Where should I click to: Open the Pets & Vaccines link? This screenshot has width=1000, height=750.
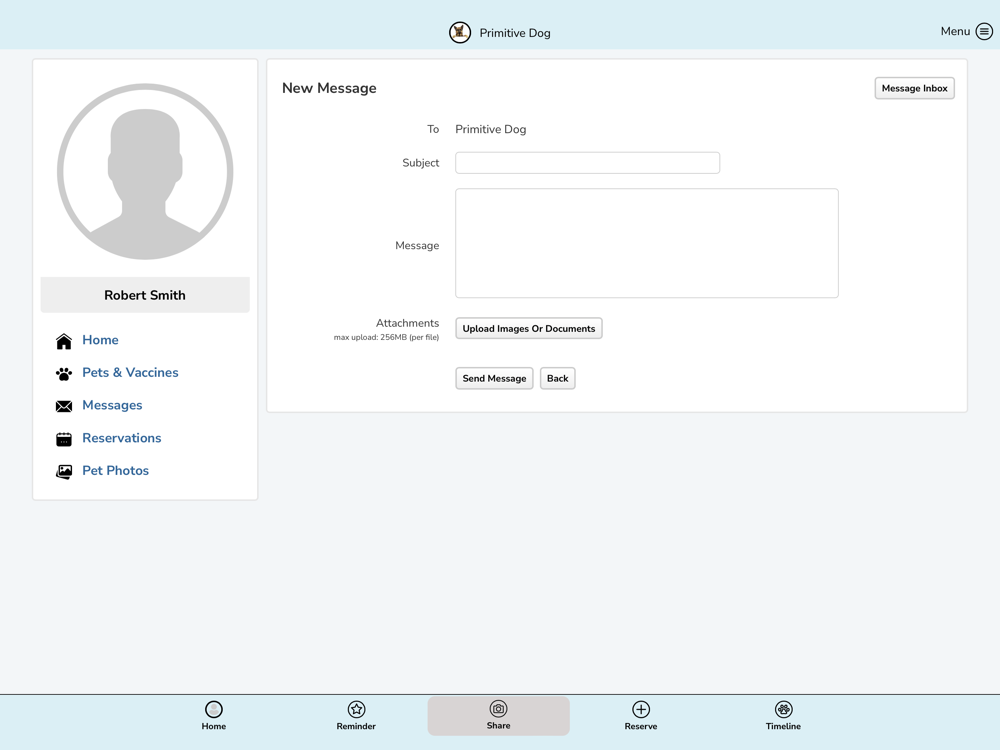[130, 372]
